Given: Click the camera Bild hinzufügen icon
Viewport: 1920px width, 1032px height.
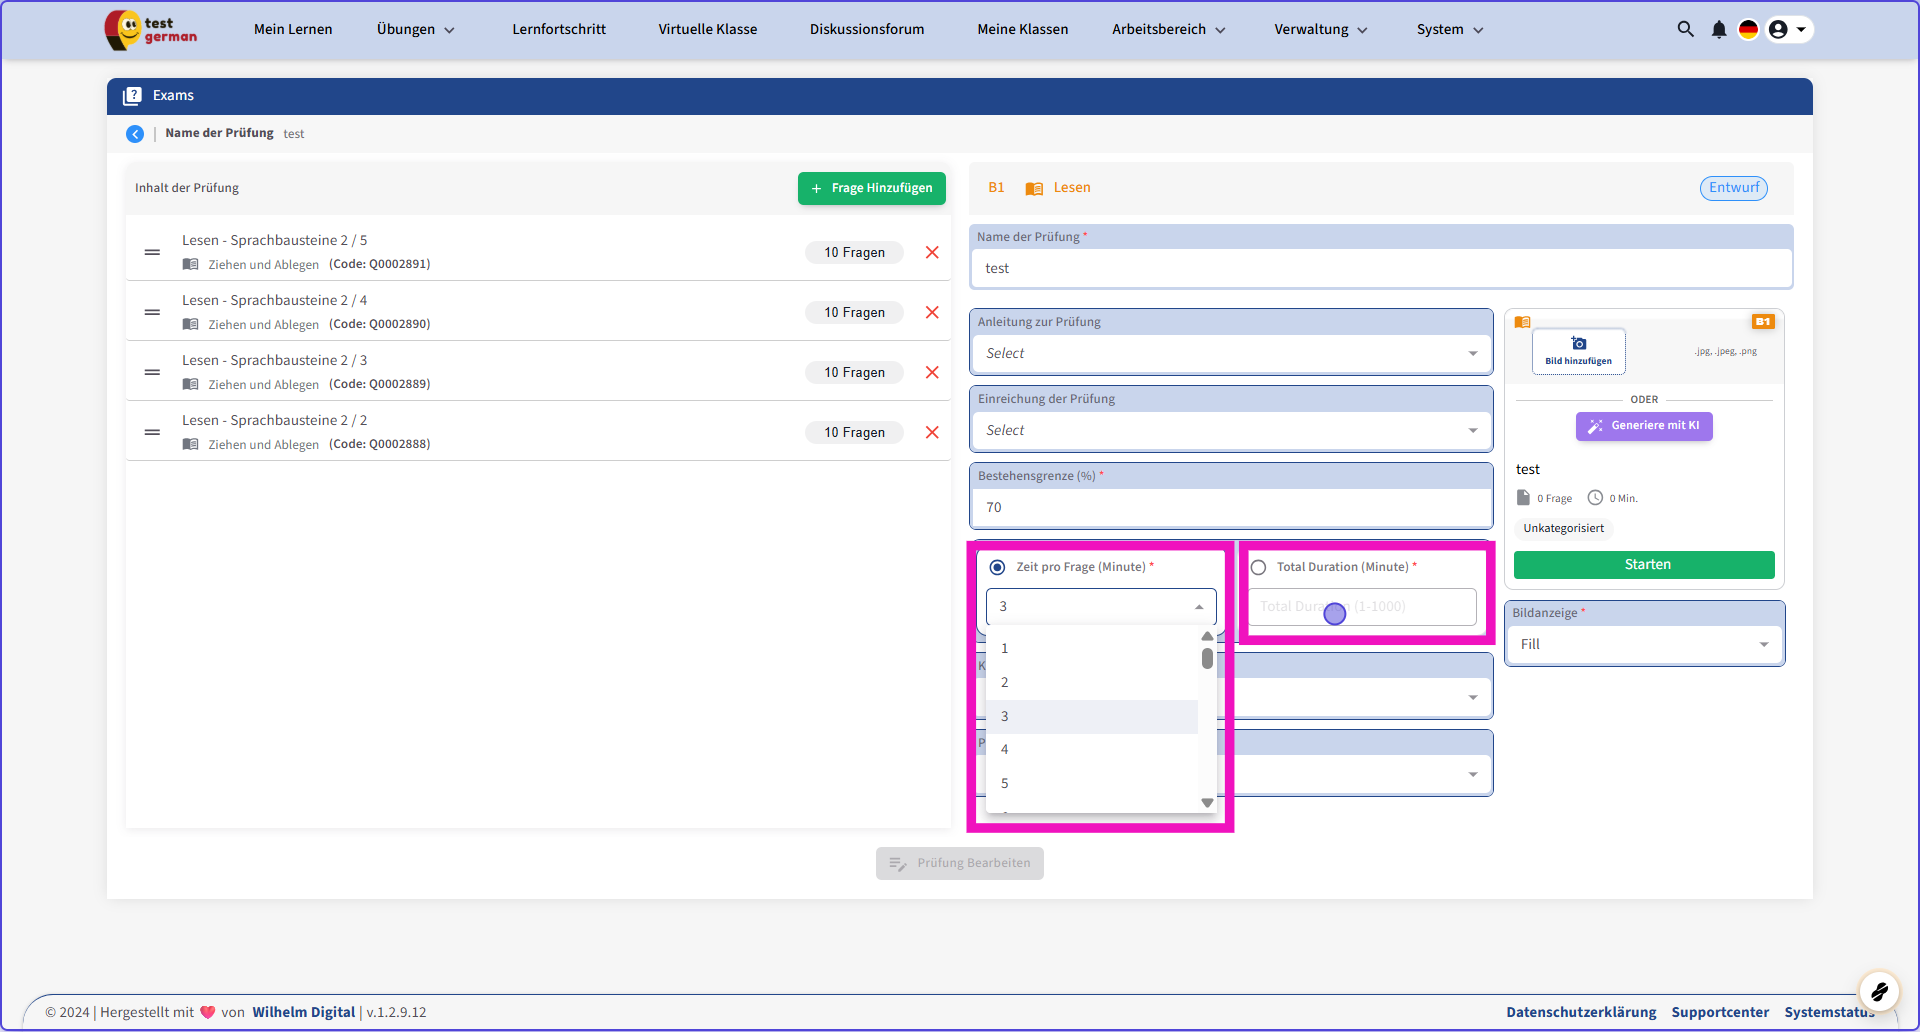Looking at the screenshot, I should [1578, 344].
